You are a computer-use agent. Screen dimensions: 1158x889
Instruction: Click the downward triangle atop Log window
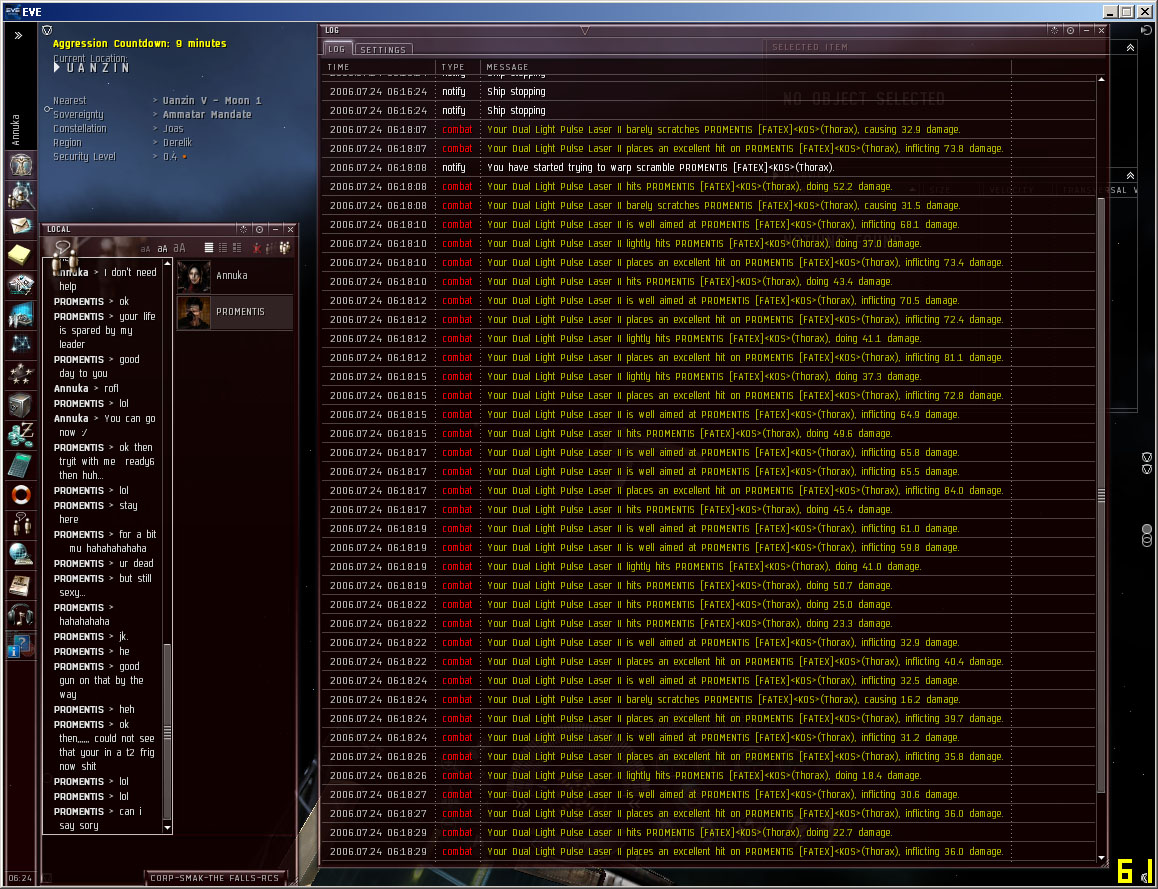click(585, 30)
